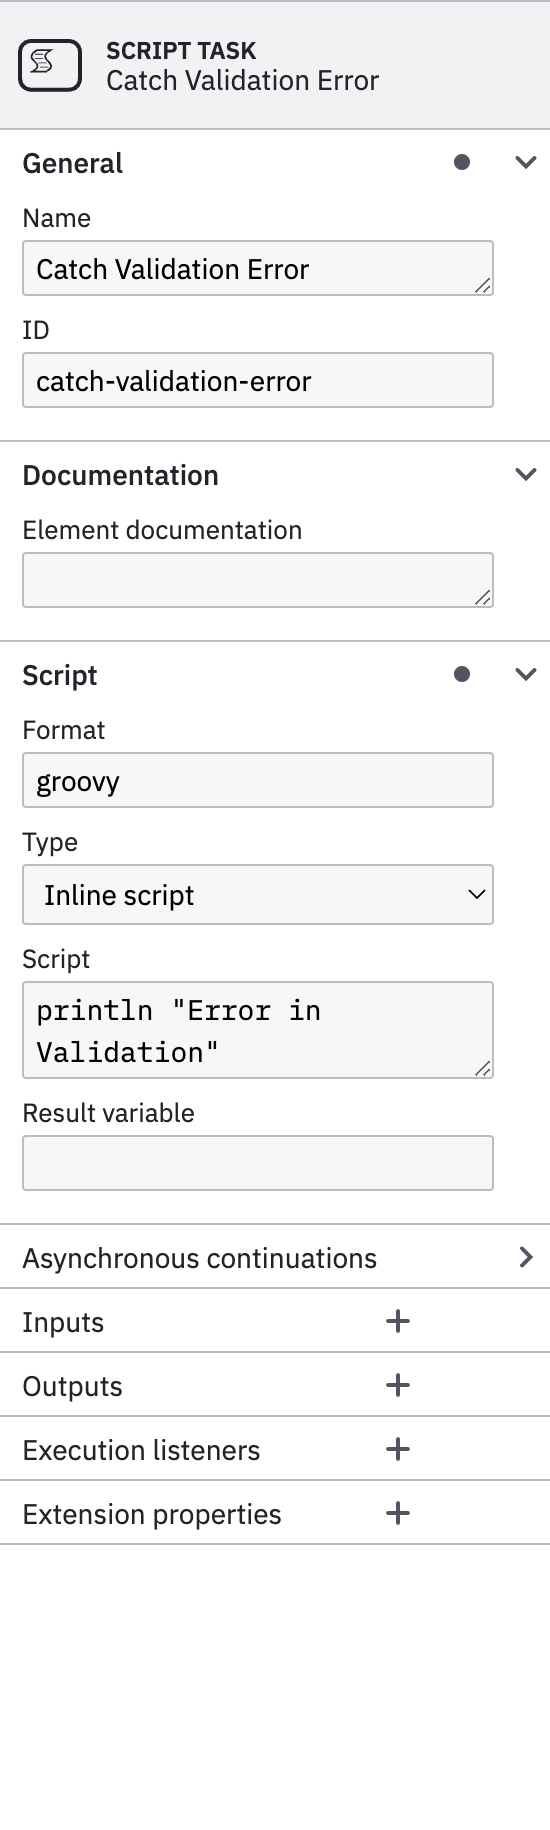
Task: Open the Execution listeners group header
Action: [x=275, y=1449]
